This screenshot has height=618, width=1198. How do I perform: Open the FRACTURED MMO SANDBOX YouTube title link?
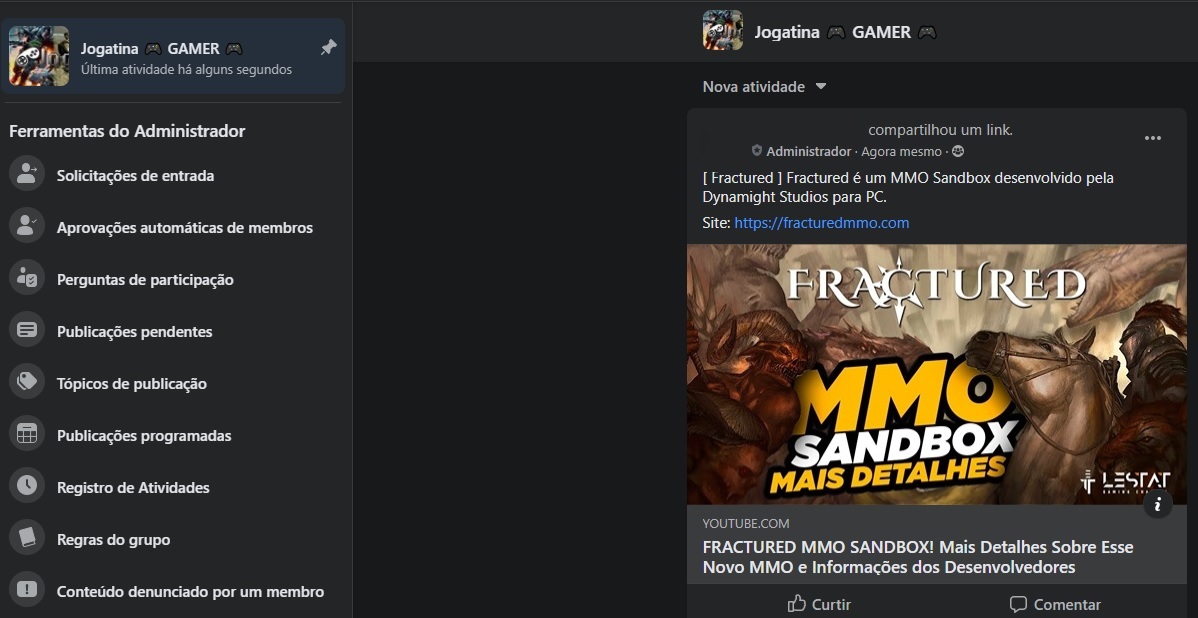pyautogui.click(x=918, y=557)
